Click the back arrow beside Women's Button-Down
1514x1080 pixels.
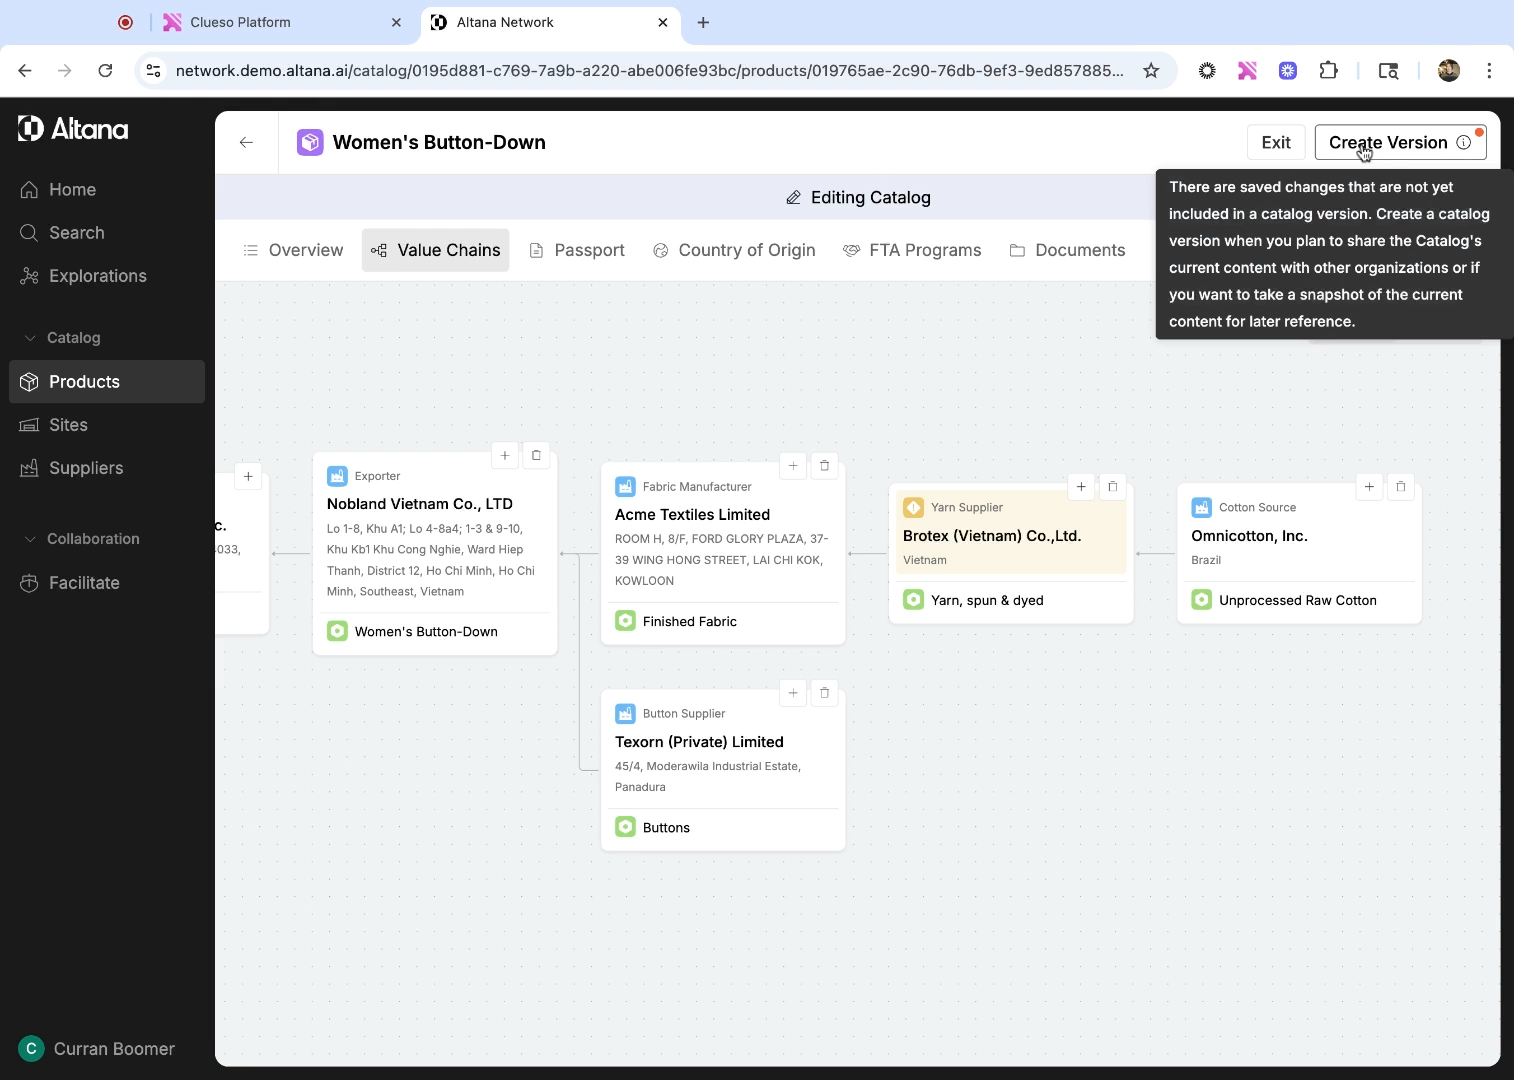(246, 142)
